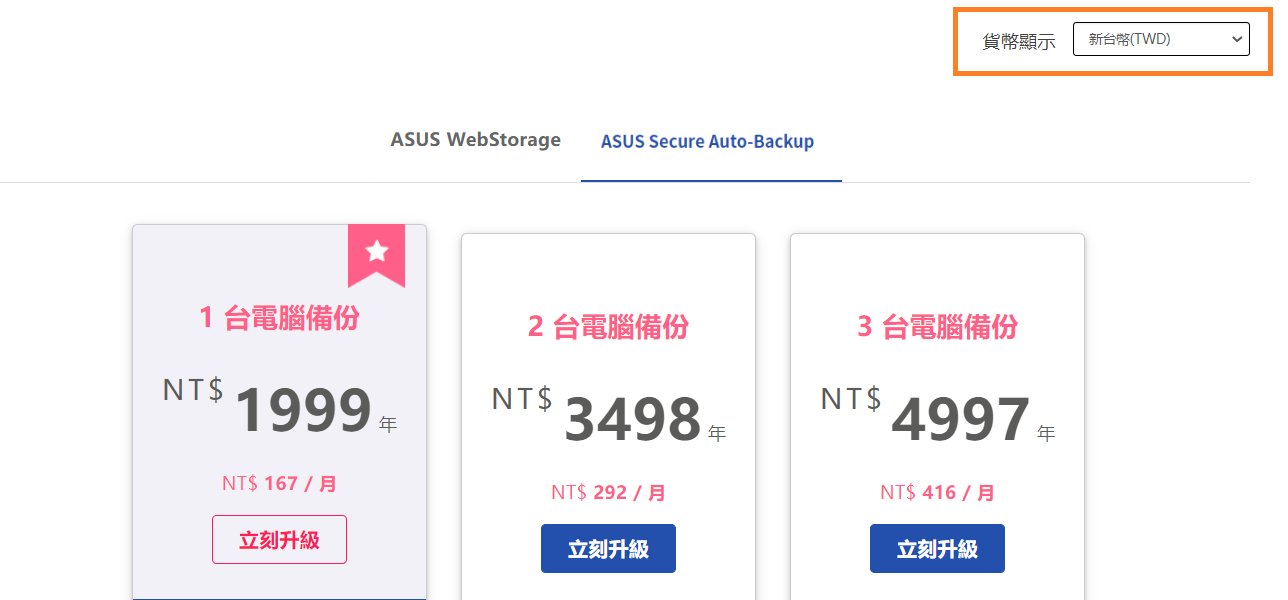The width and height of the screenshot is (1288, 600).
Task: Click the NT$ 416 / 月 price
Action: [937, 493]
